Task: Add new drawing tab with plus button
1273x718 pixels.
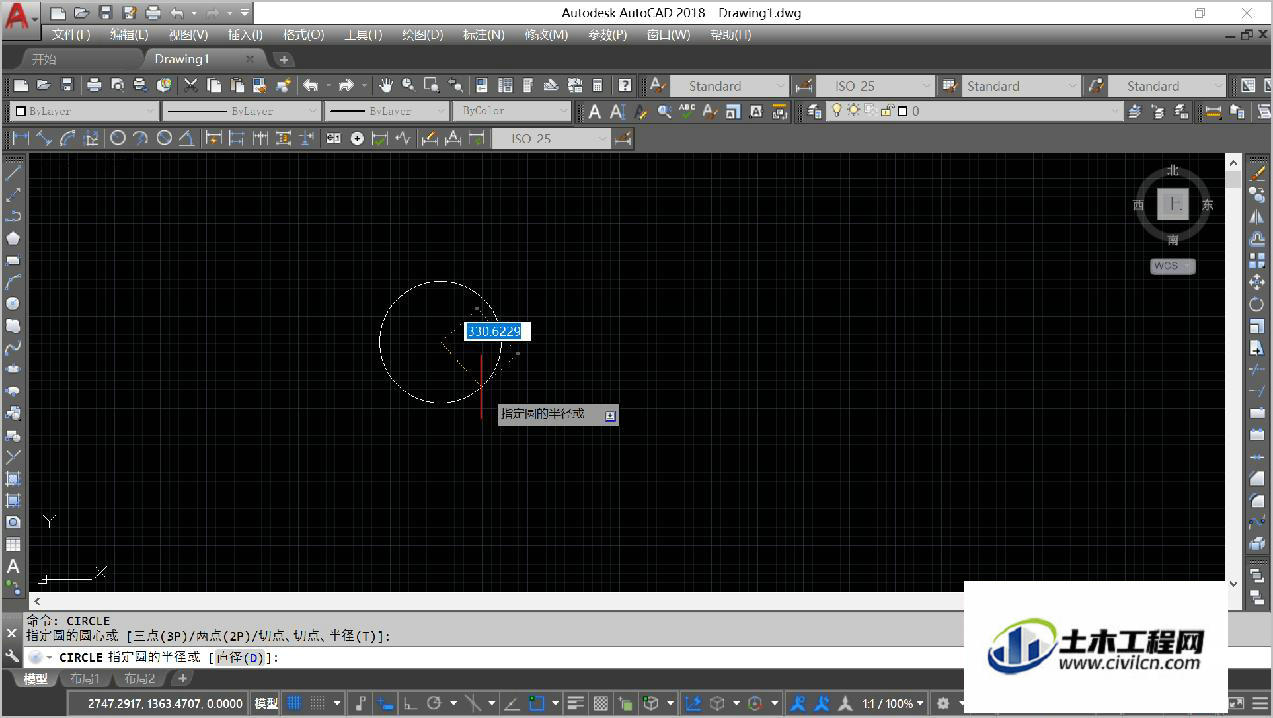Action: click(283, 59)
